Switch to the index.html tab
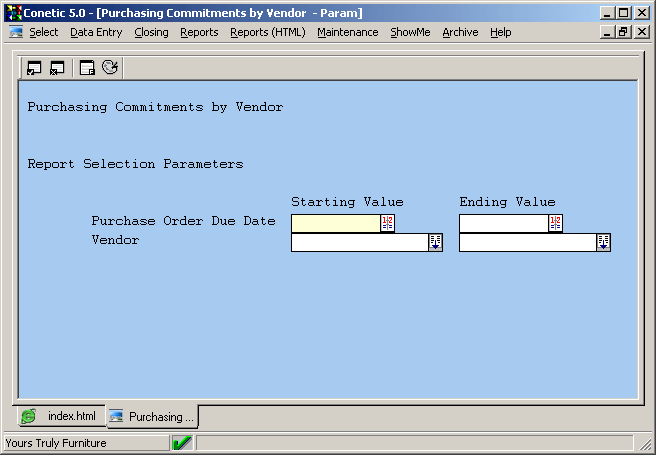656x455 pixels. (61, 416)
